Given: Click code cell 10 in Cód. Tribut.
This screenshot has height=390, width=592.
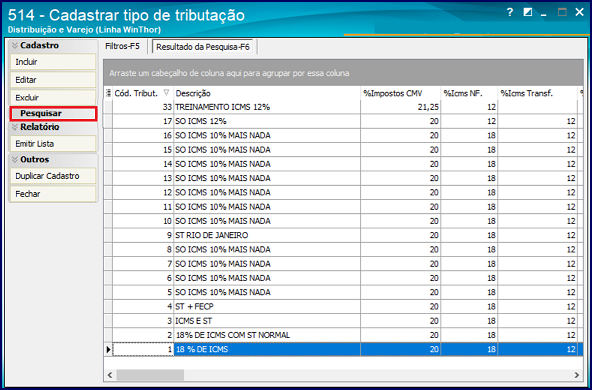Looking at the screenshot, I should click(143, 221).
